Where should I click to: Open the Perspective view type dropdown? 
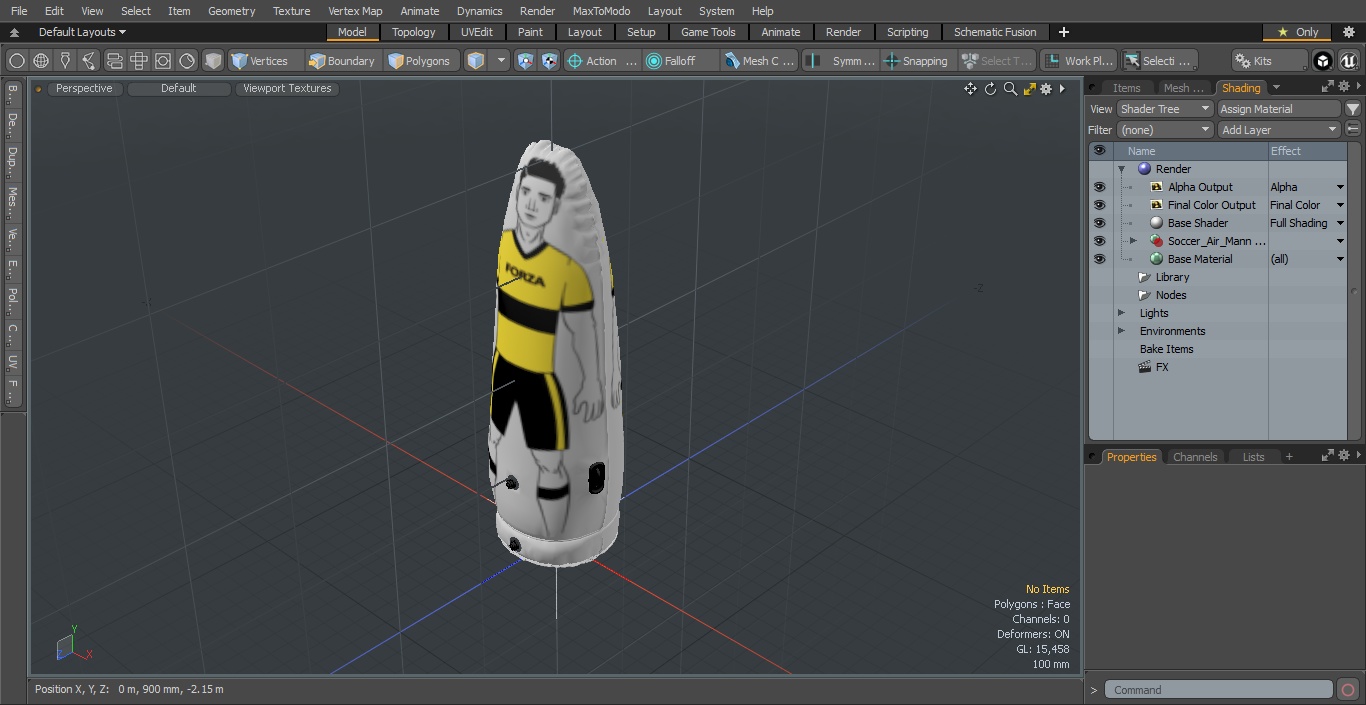click(x=84, y=88)
